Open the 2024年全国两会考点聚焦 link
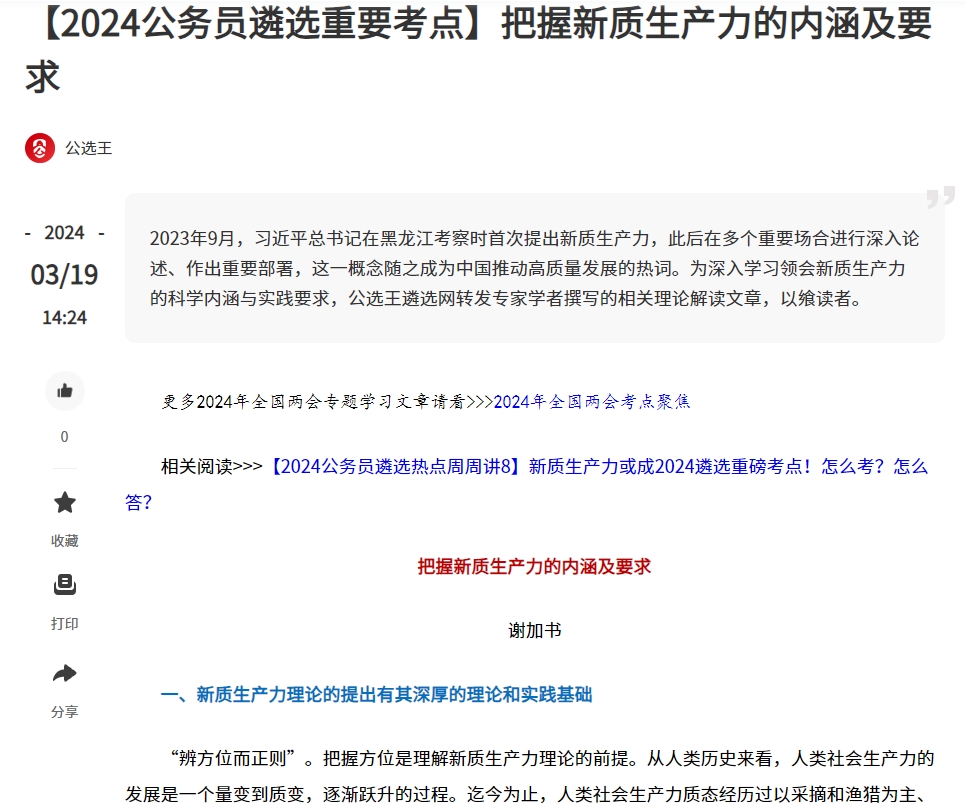 [x=592, y=402]
